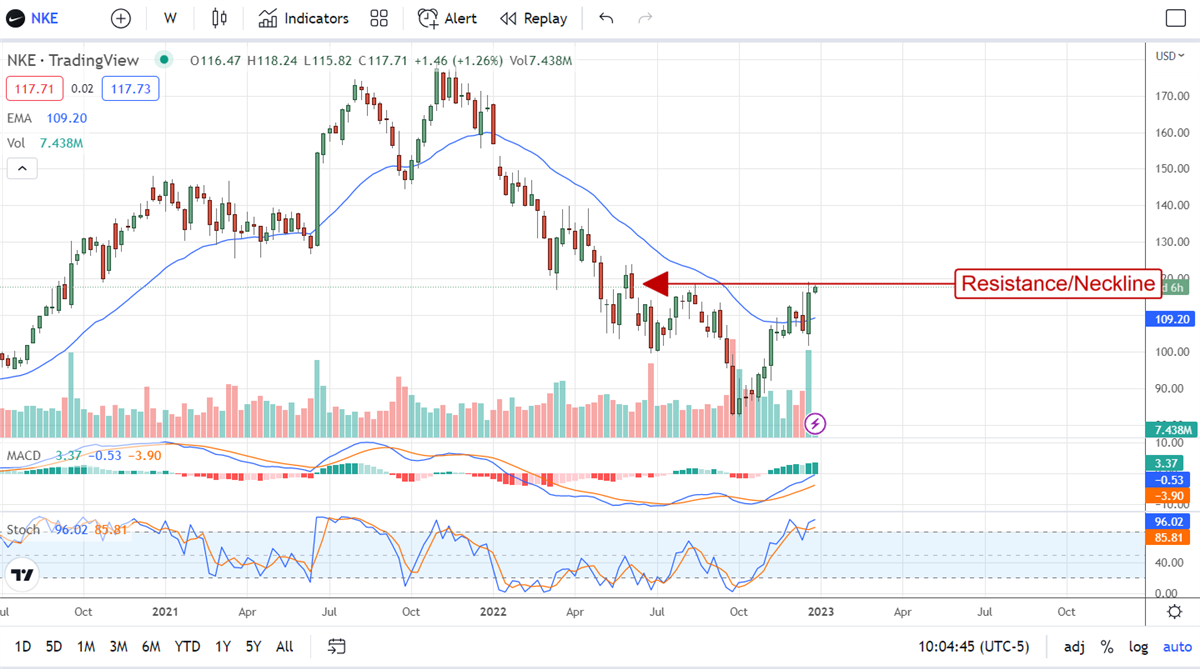
Task: Open the W timeframe interval dropdown
Action: (x=171, y=18)
